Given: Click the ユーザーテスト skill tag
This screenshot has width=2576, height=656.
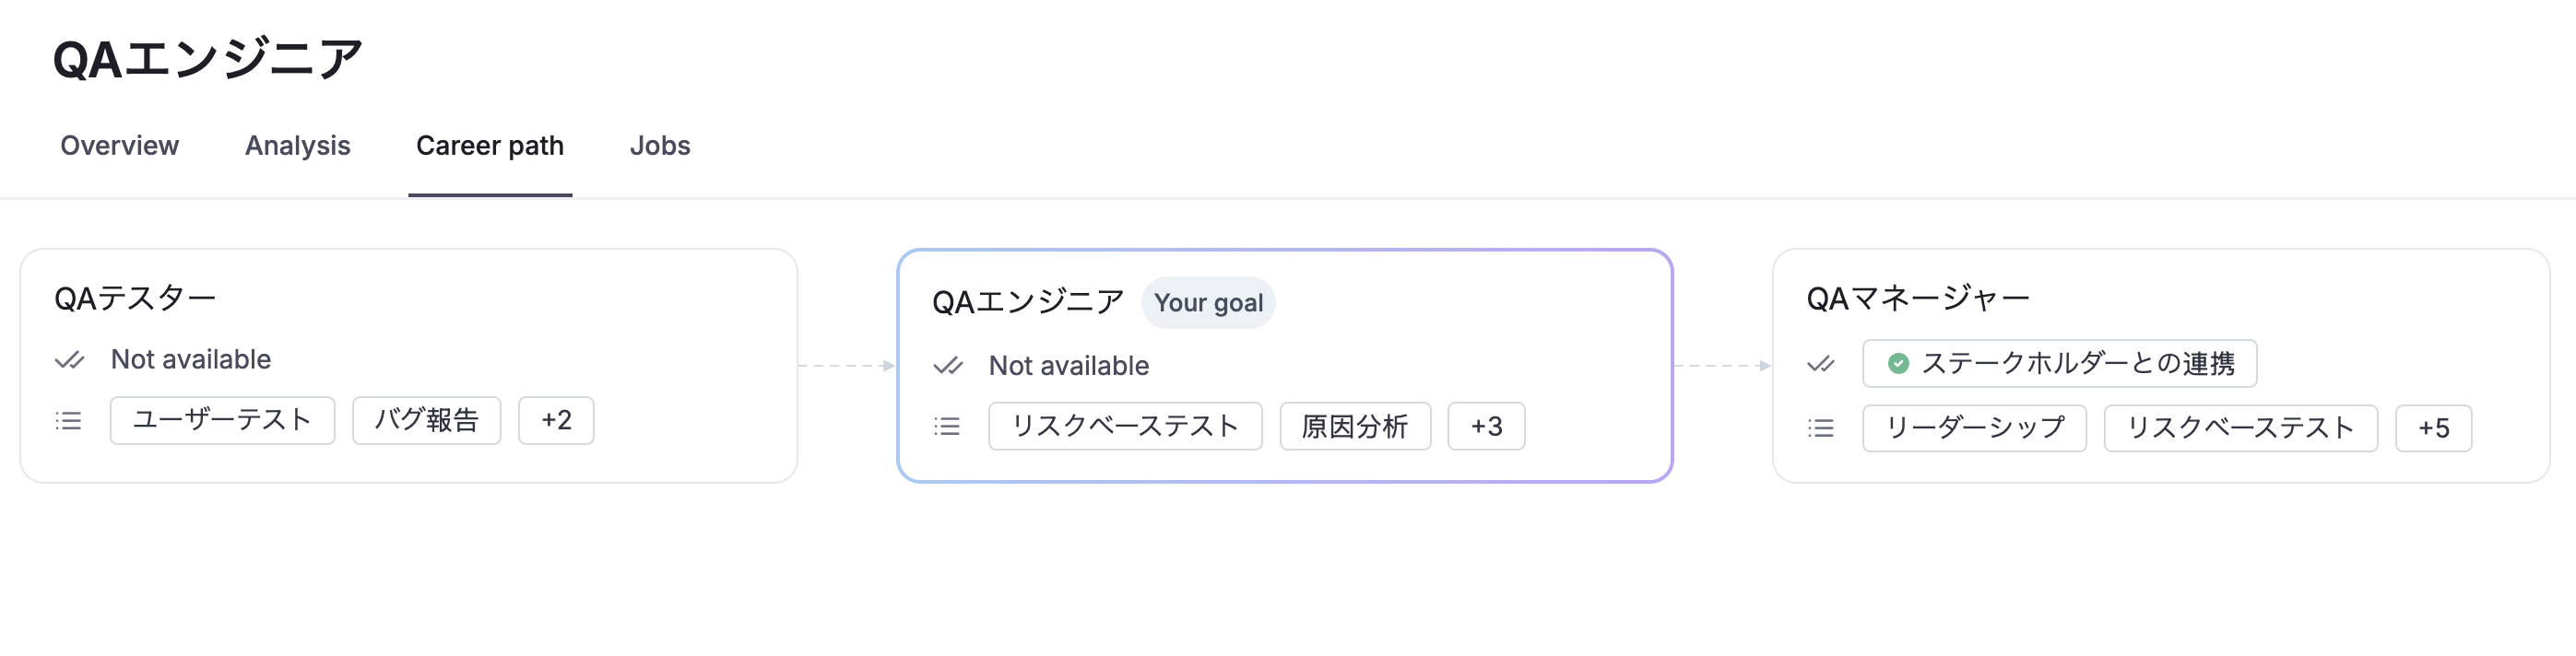Looking at the screenshot, I should 222,421.
